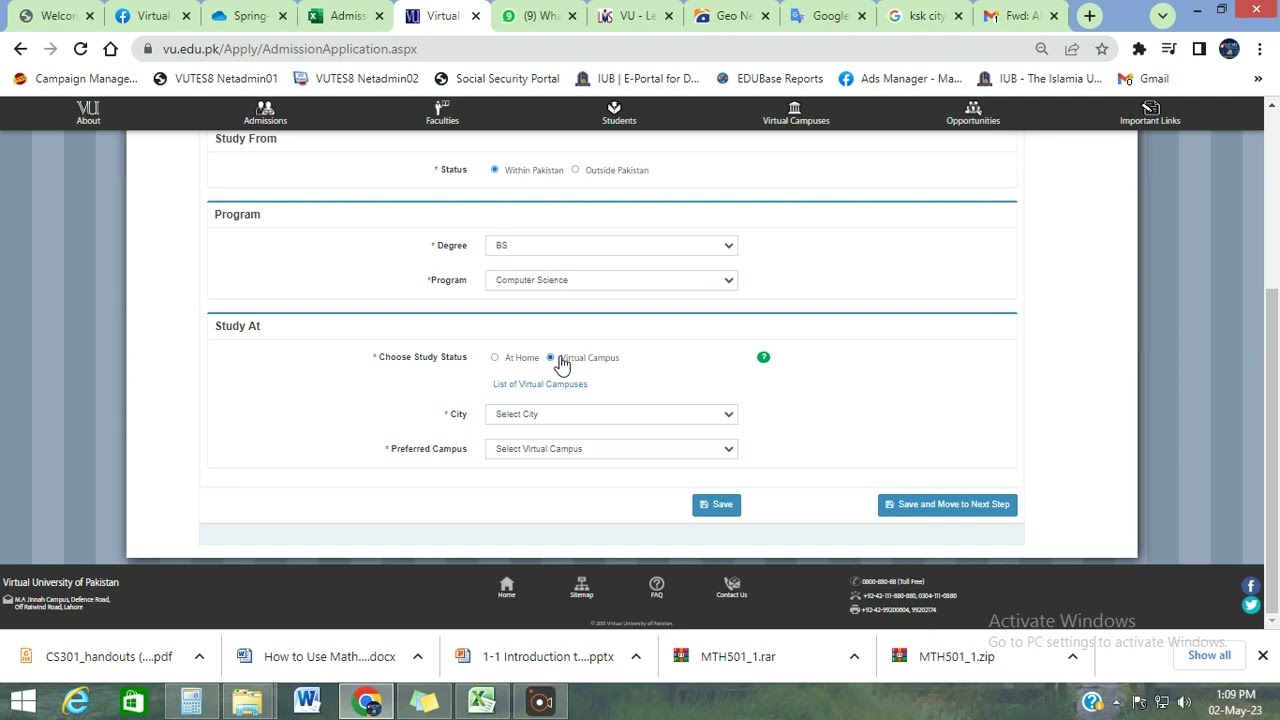Click the green help icon beside study status
The height and width of the screenshot is (720, 1280).
click(x=764, y=357)
